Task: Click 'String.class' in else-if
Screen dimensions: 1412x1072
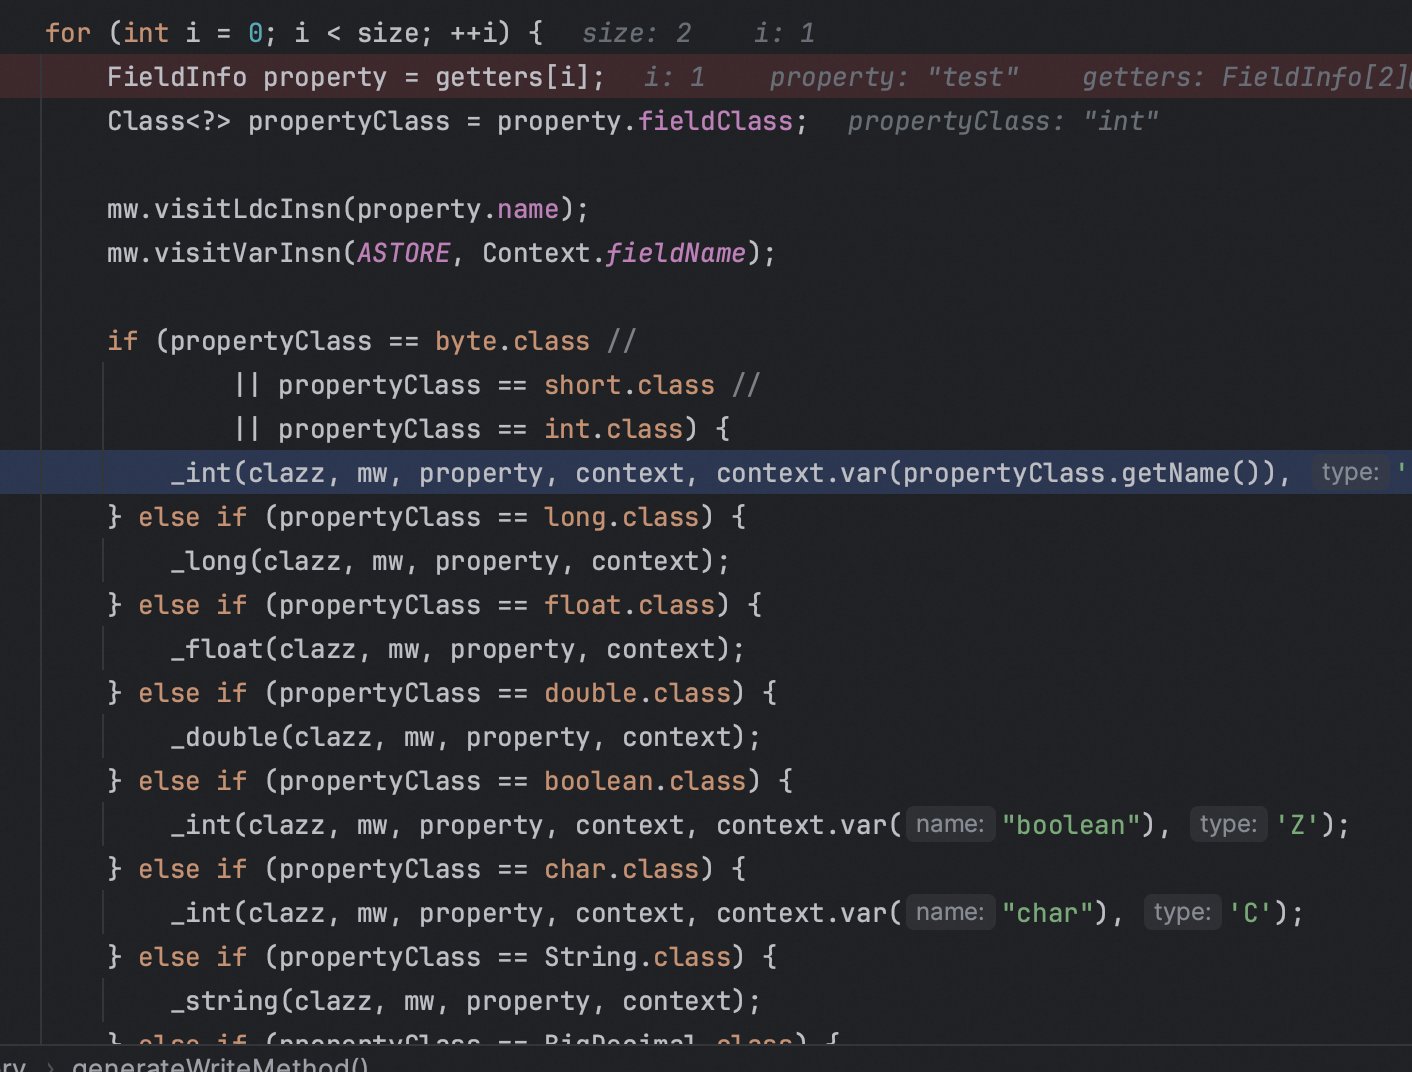Action: [637, 957]
